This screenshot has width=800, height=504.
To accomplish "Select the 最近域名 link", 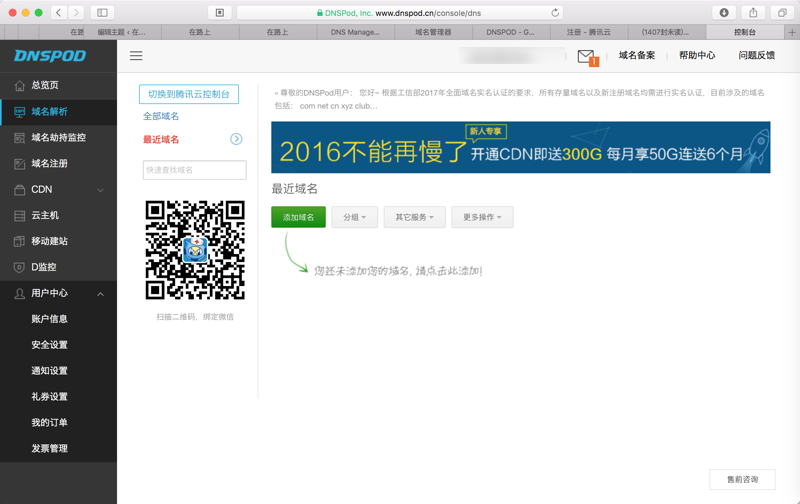I will pyautogui.click(x=161, y=139).
